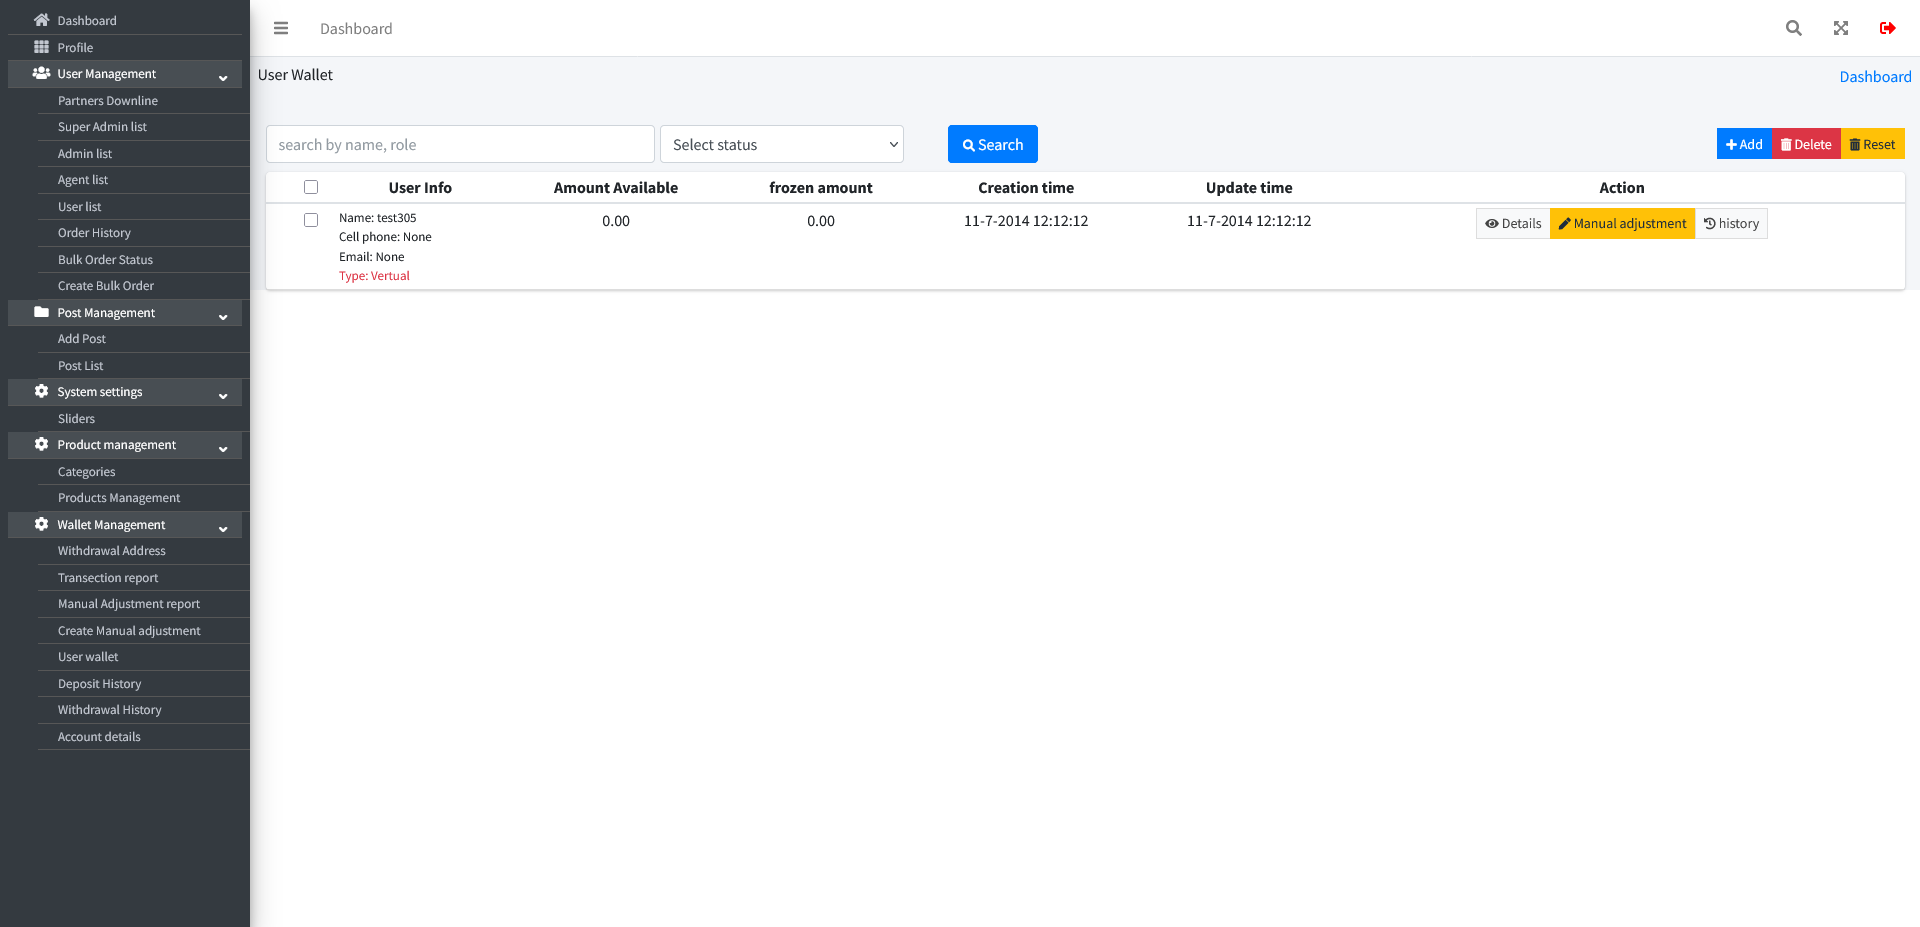Open the Sliders settings
The image size is (1920, 927).
tap(76, 418)
